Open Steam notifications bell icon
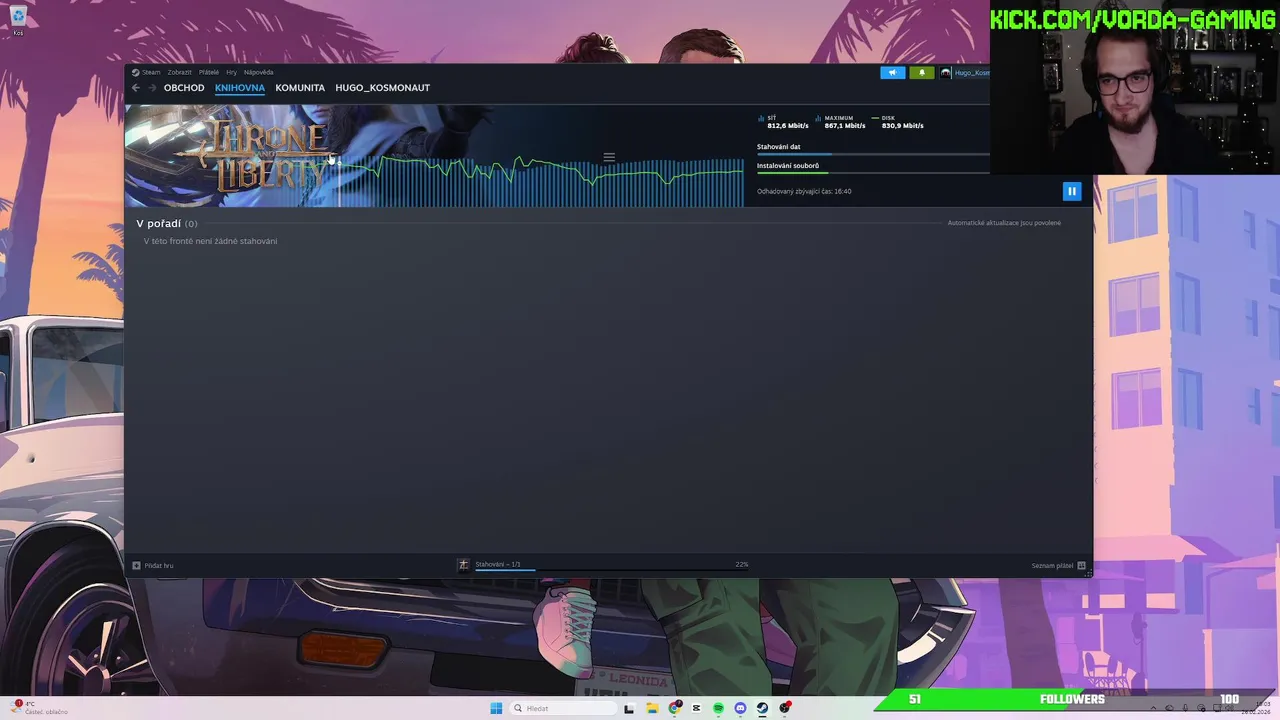This screenshot has height=720, width=1280. click(921, 72)
